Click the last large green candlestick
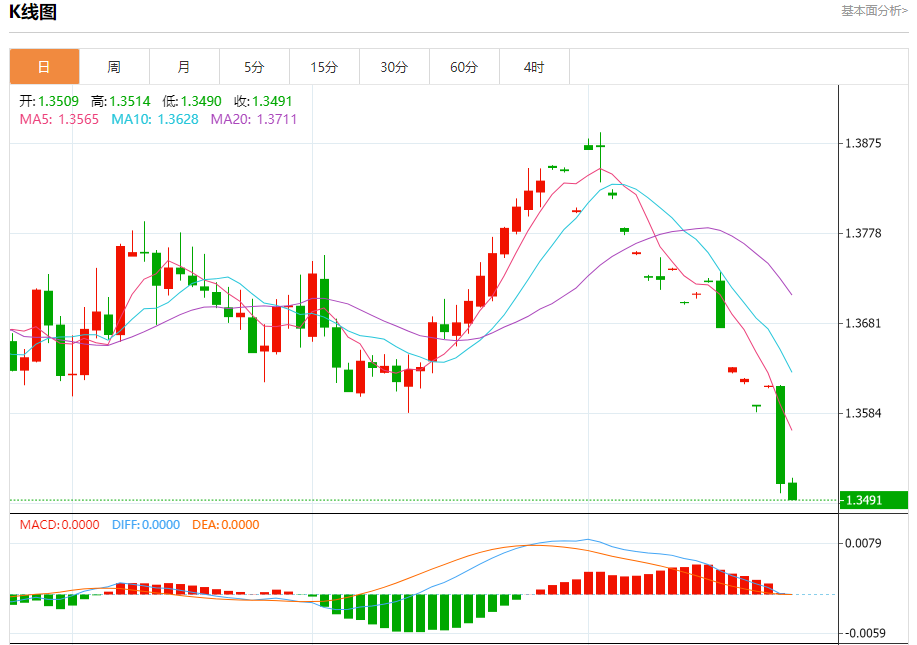The width and height of the screenshot is (917, 645). coord(780,435)
